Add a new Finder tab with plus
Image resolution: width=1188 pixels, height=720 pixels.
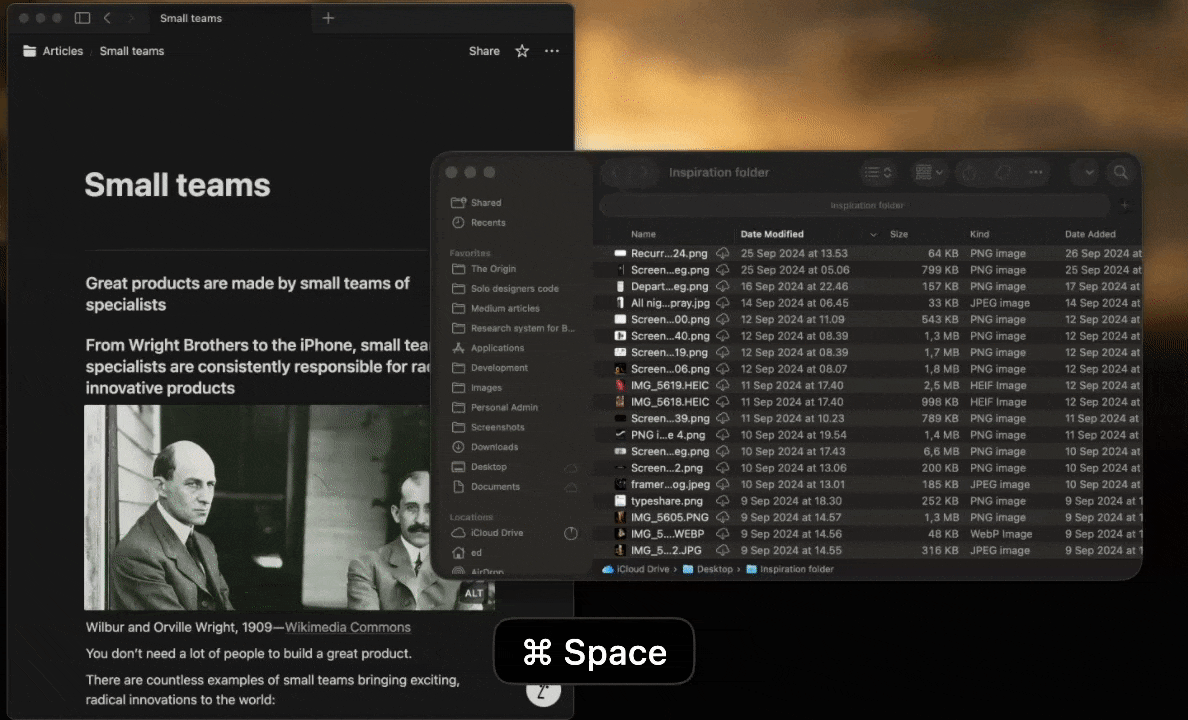[x=1124, y=205]
